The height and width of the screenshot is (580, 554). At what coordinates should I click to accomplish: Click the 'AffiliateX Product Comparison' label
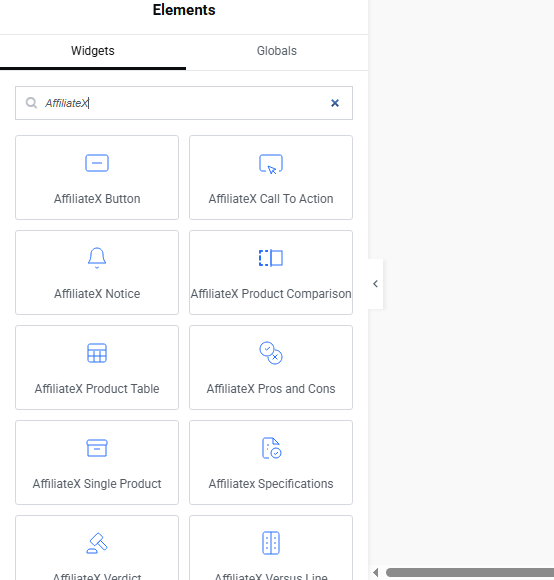point(271,294)
